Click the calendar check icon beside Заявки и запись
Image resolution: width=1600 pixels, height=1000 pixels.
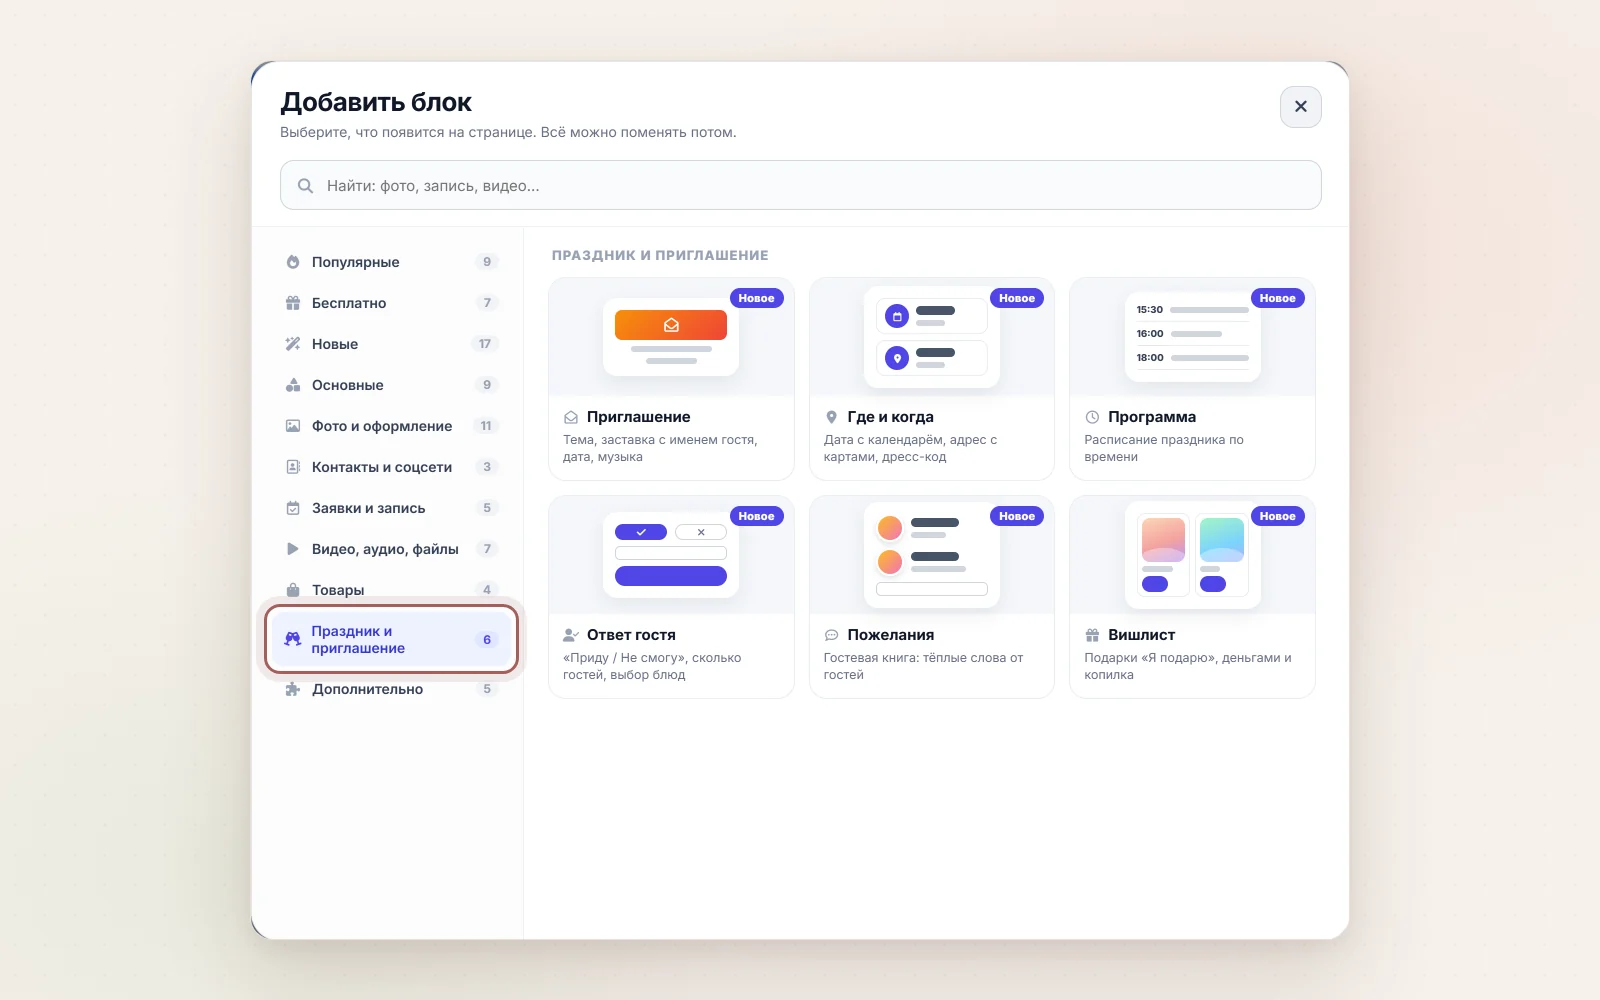(293, 508)
